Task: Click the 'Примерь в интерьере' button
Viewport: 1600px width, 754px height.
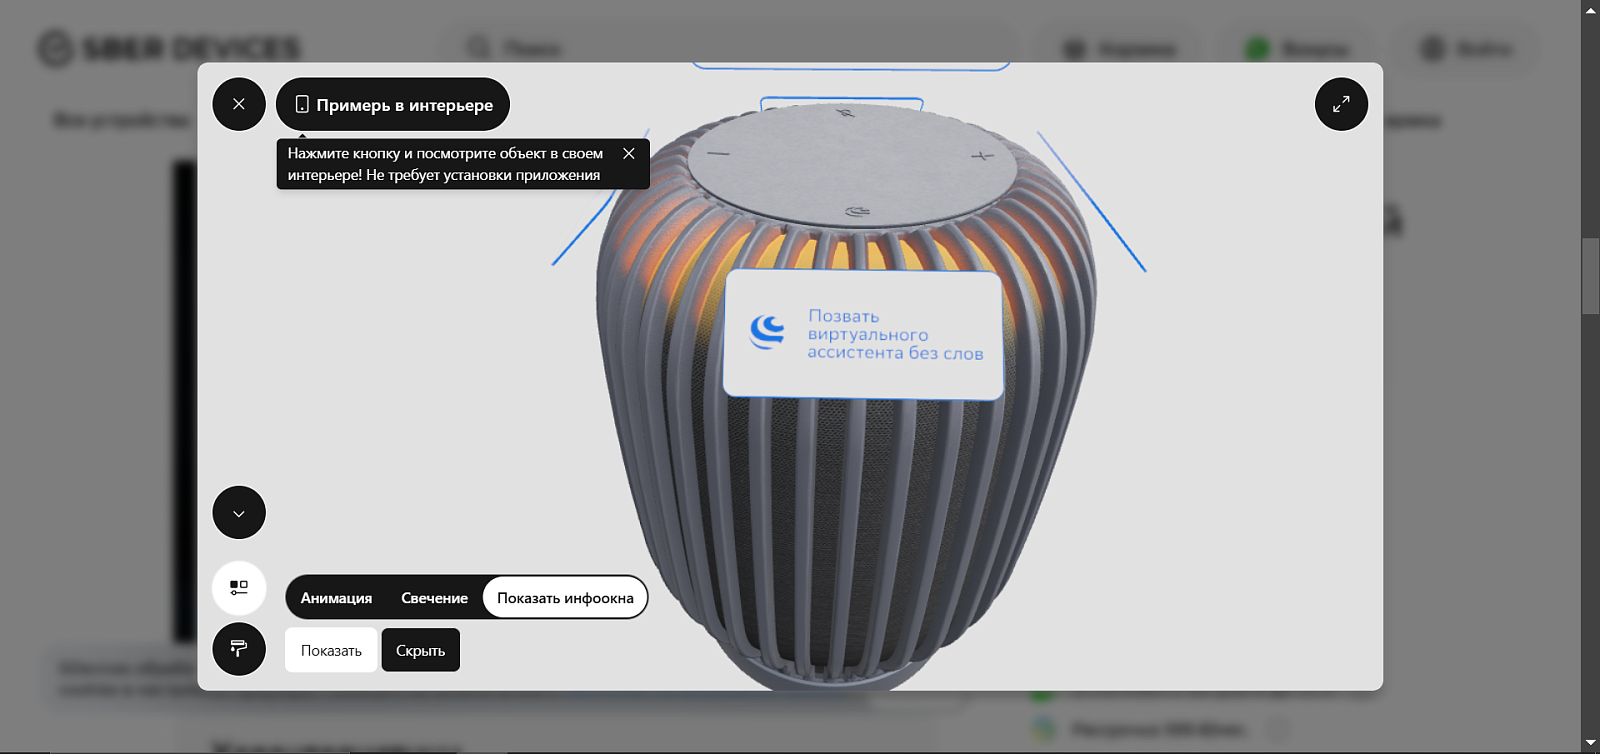Action: tap(393, 104)
